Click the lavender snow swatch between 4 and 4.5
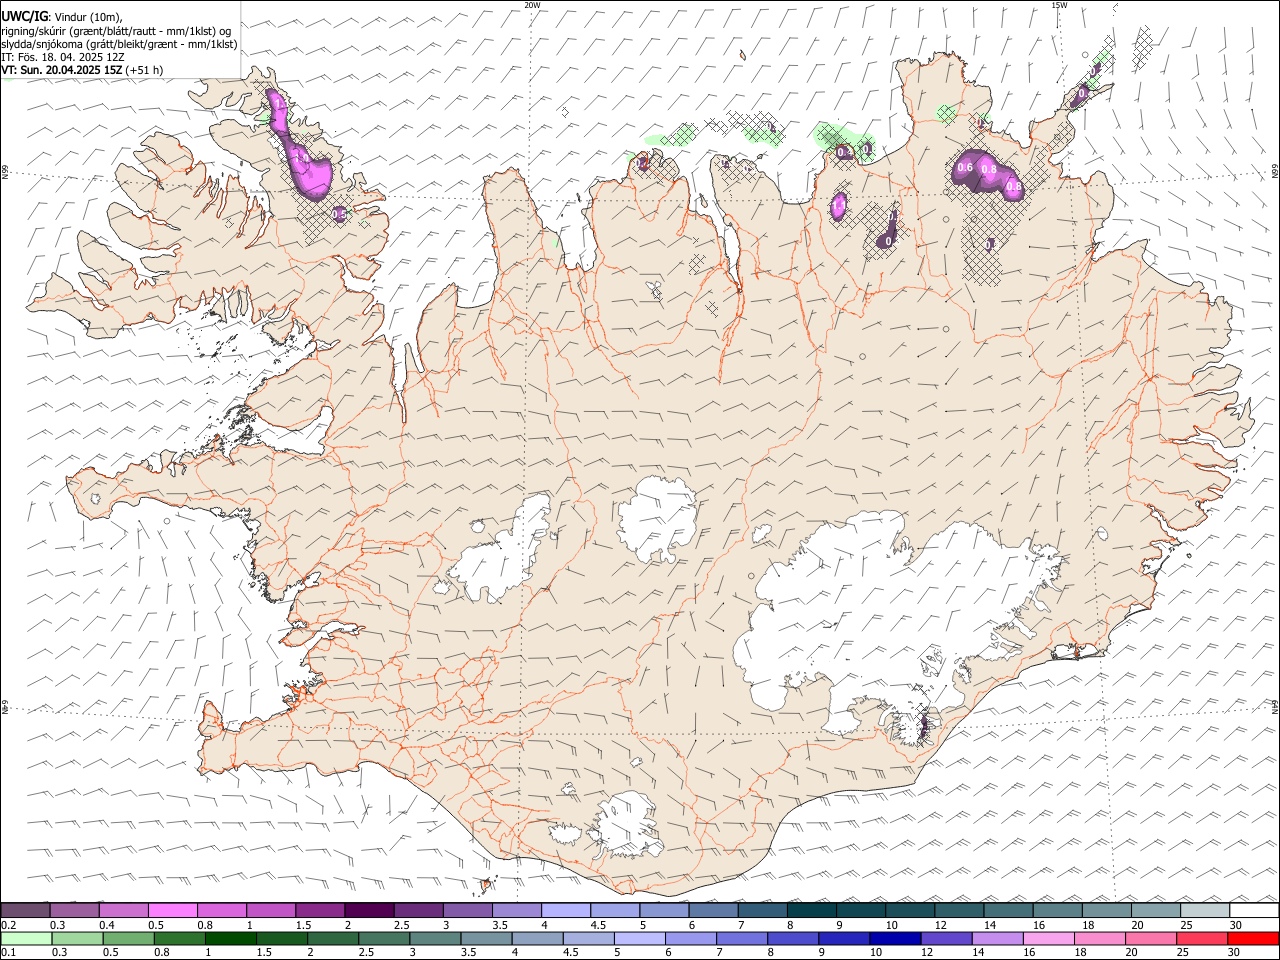1280x960 pixels. click(566, 911)
